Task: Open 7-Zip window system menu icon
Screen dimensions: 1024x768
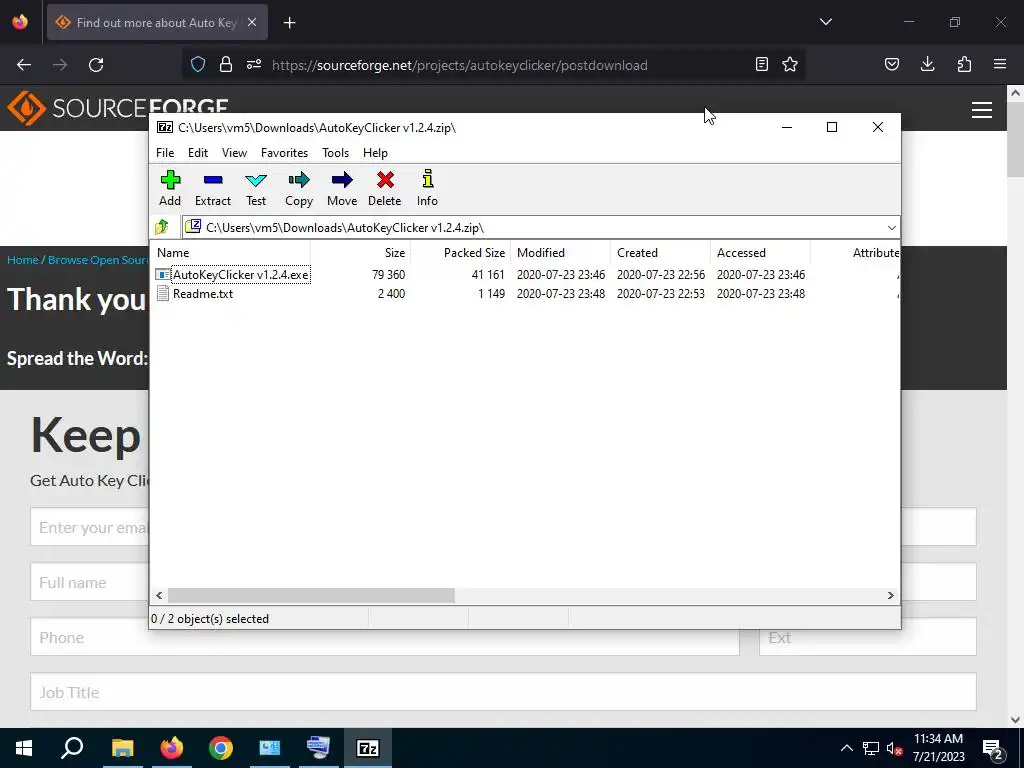Action: pyautogui.click(x=165, y=127)
